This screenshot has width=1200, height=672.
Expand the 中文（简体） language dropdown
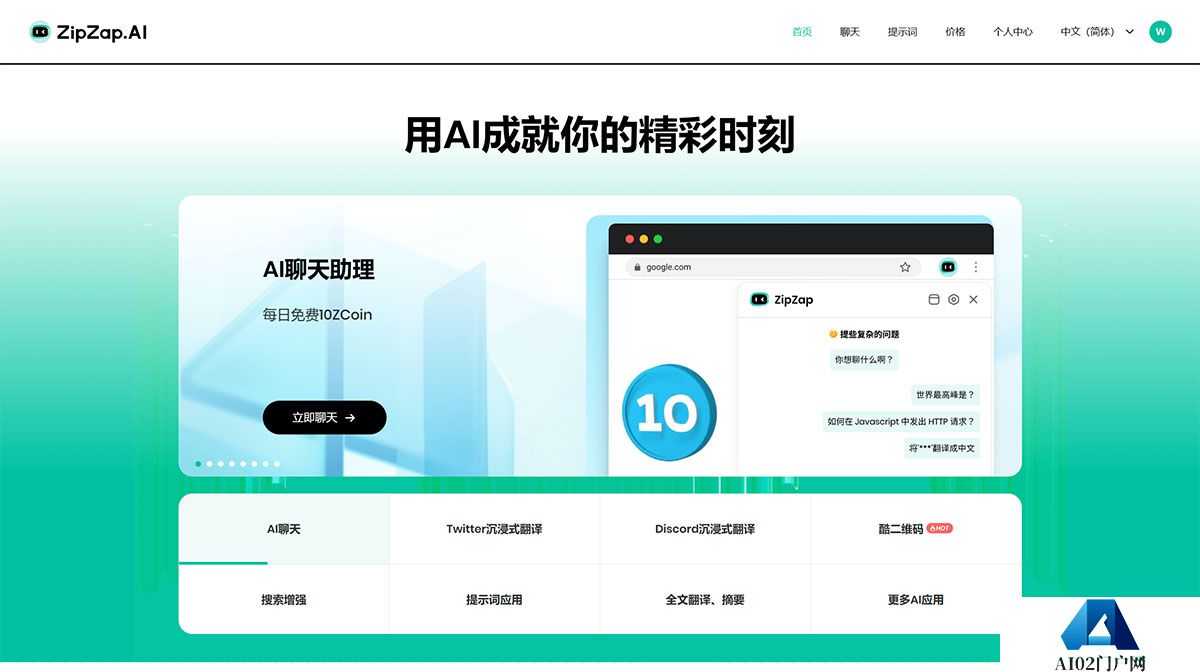1097,32
